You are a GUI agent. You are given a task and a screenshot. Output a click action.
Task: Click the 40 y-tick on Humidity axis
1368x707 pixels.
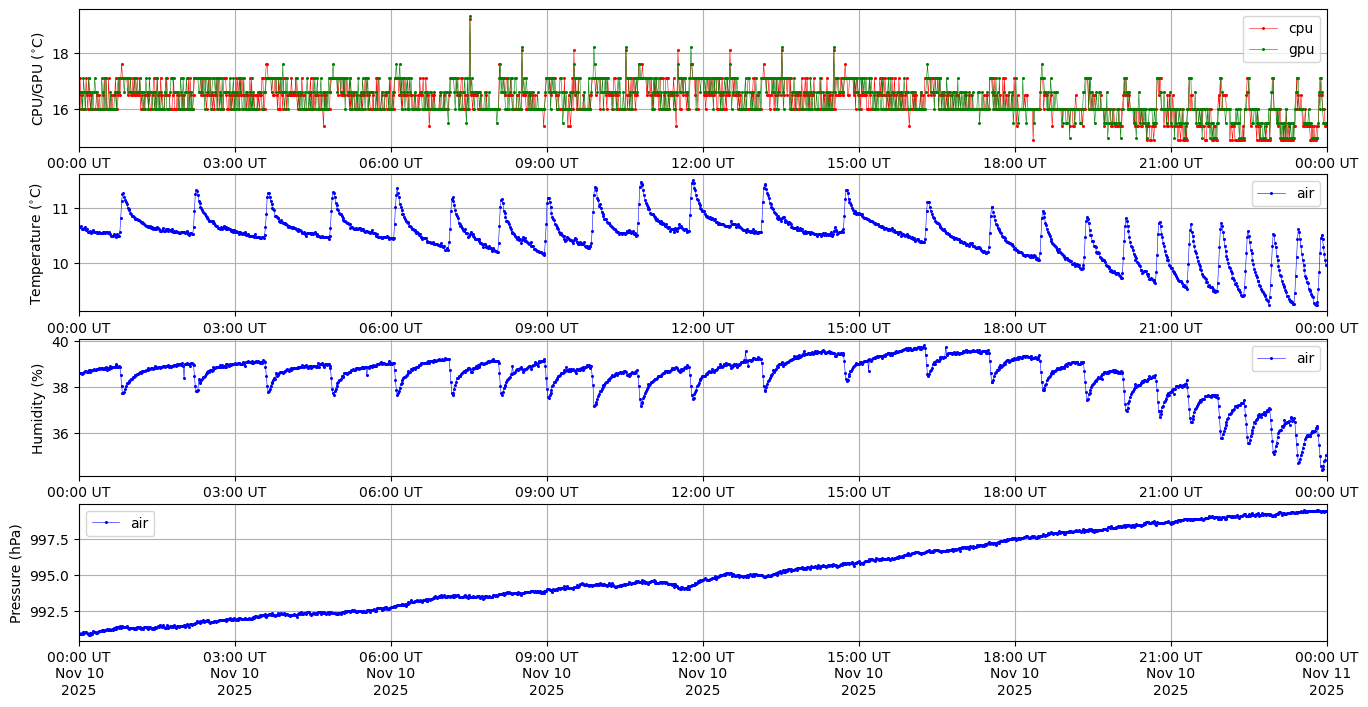click(62, 342)
